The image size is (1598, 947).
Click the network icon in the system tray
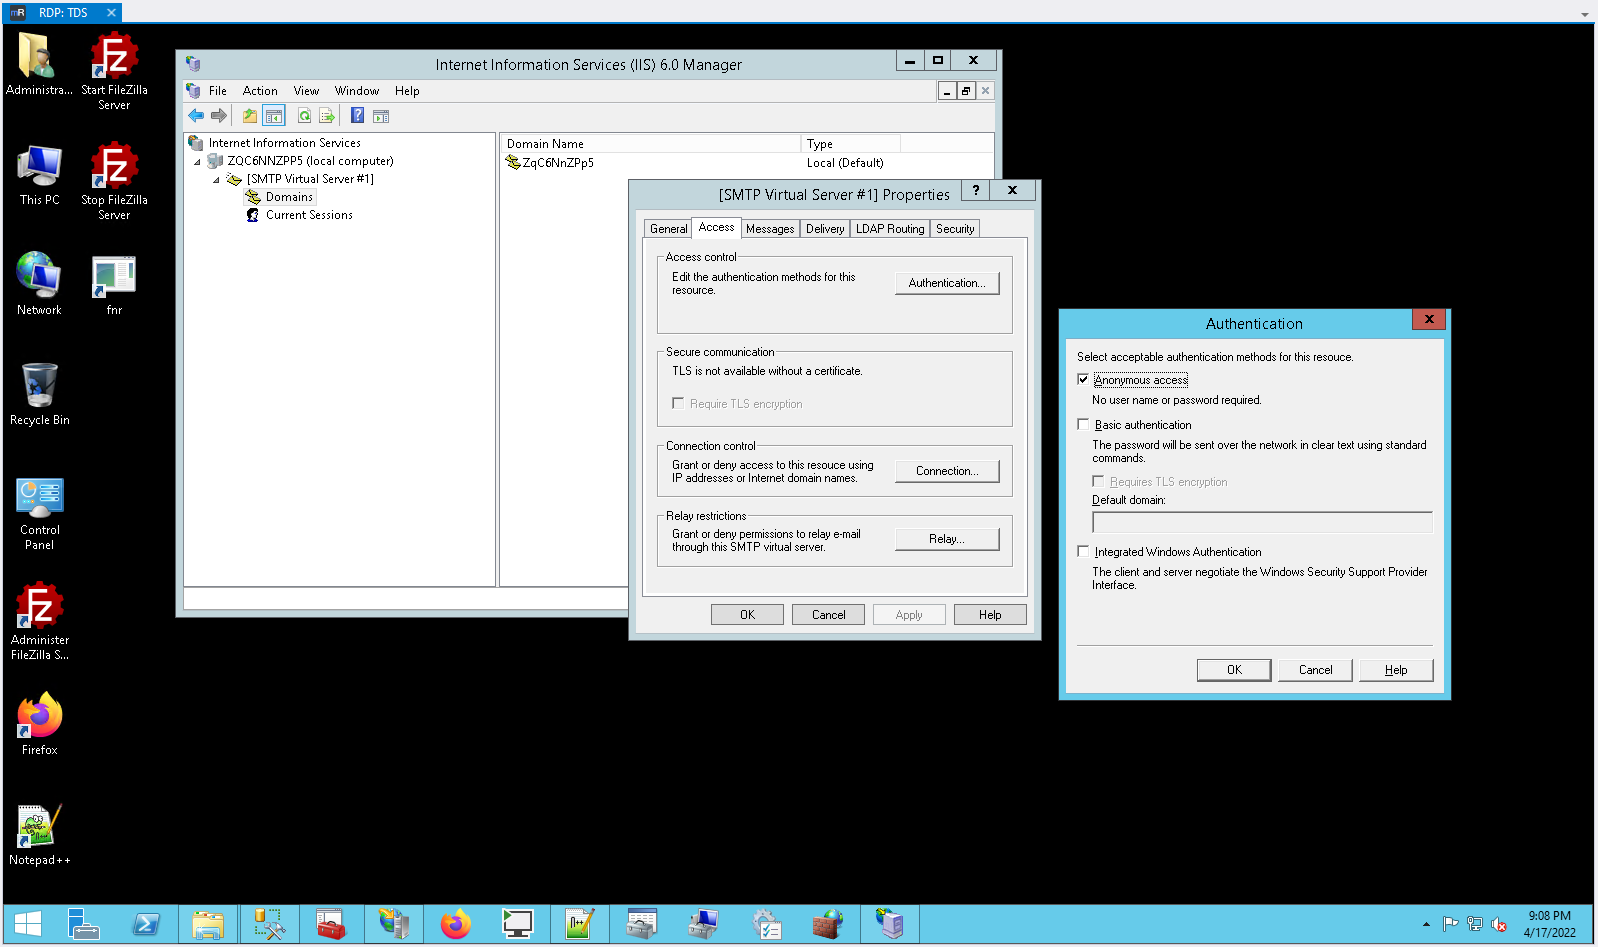pyautogui.click(x=1475, y=924)
